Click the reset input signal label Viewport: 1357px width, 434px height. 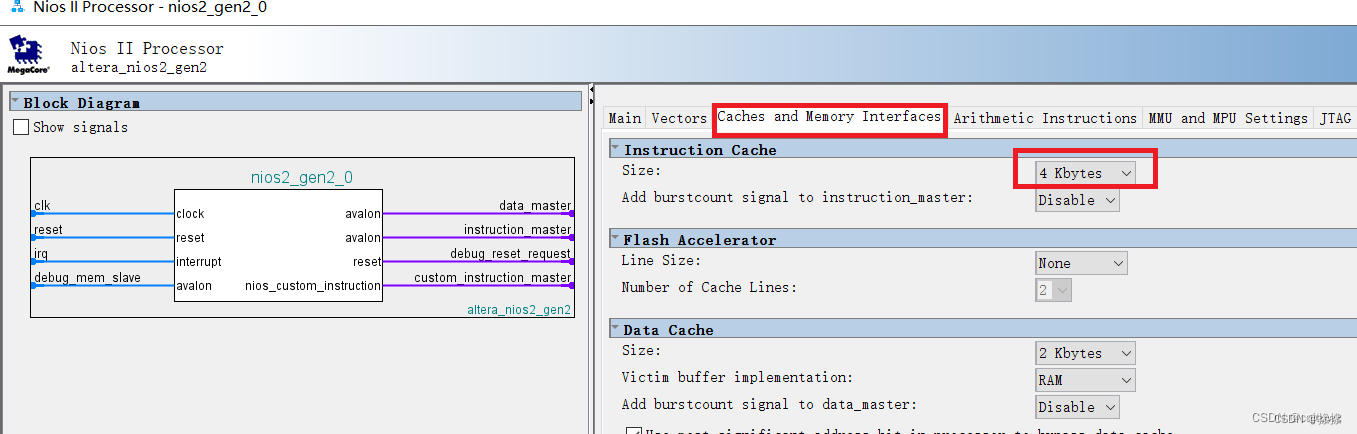click(48, 230)
